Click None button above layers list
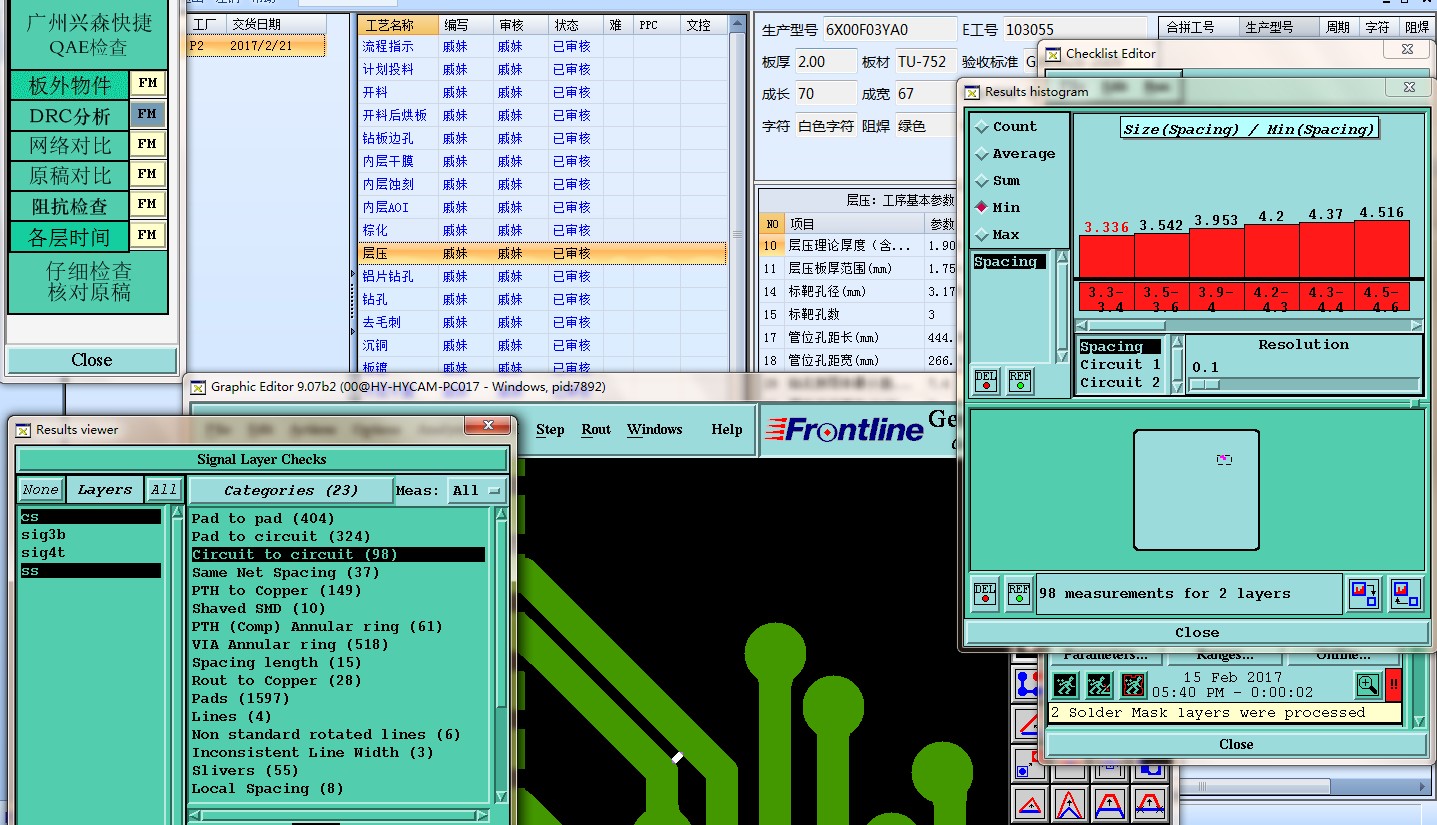 coord(40,490)
